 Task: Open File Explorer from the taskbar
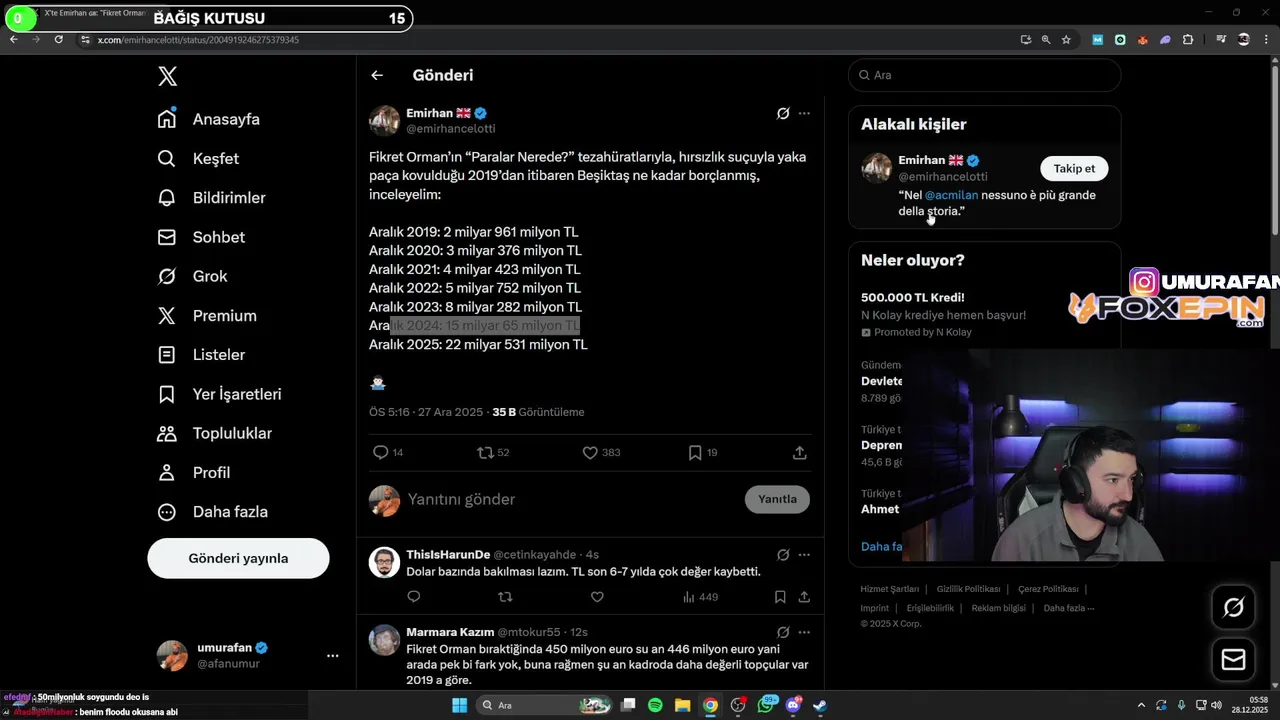[x=682, y=705]
